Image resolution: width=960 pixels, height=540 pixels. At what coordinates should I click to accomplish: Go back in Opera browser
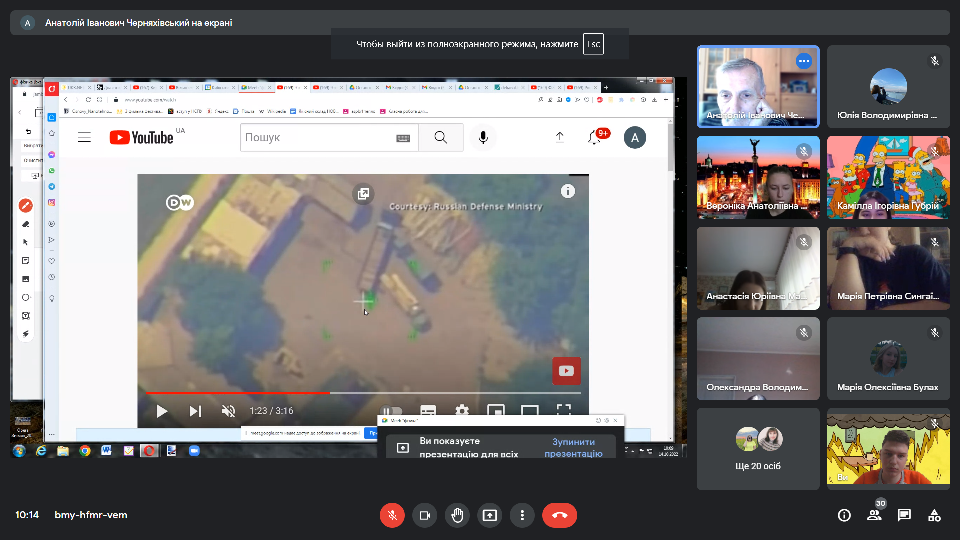pos(66,99)
